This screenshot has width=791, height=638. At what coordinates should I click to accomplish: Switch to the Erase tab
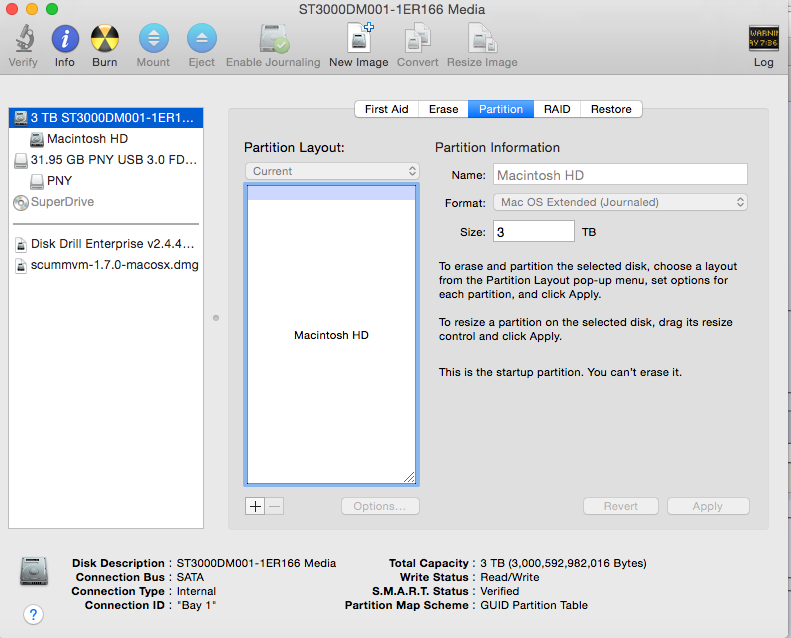pos(443,109)
